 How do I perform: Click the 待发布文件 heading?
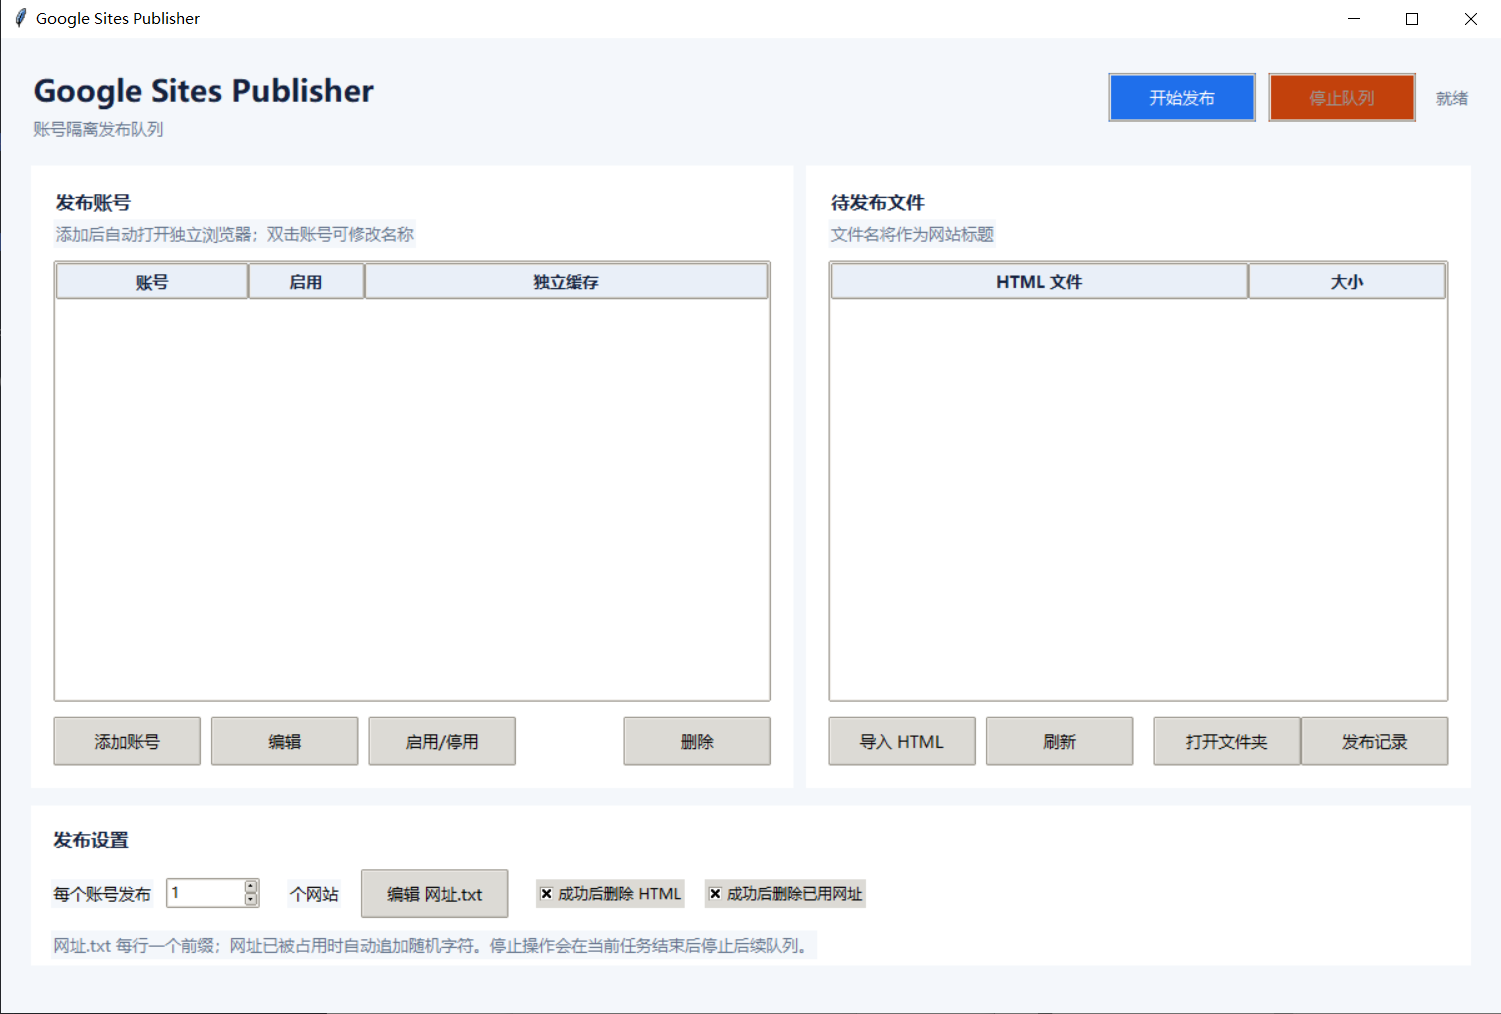pyautogui.click(x=878, y=203)
